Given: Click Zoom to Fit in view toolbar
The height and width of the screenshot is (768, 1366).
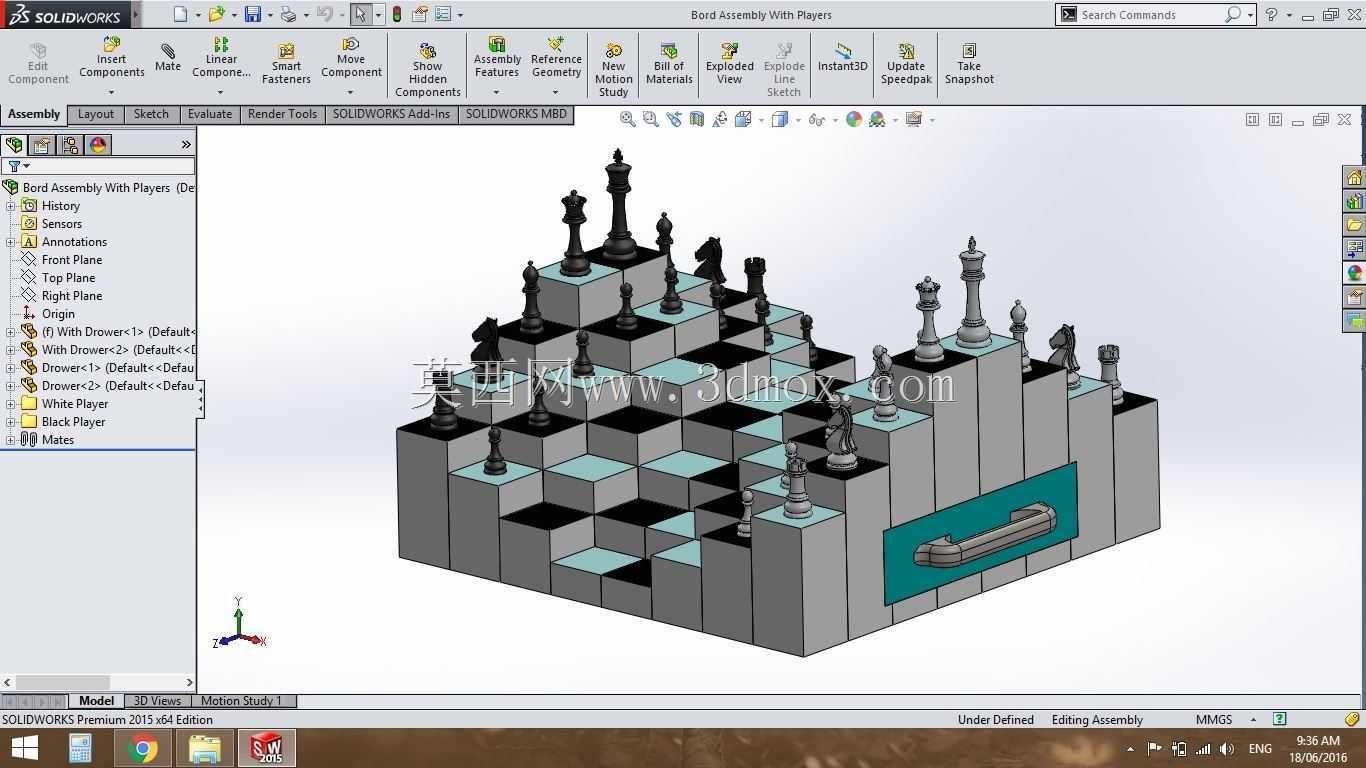Looking at the screenshot, I should click(x=627, y=119).
